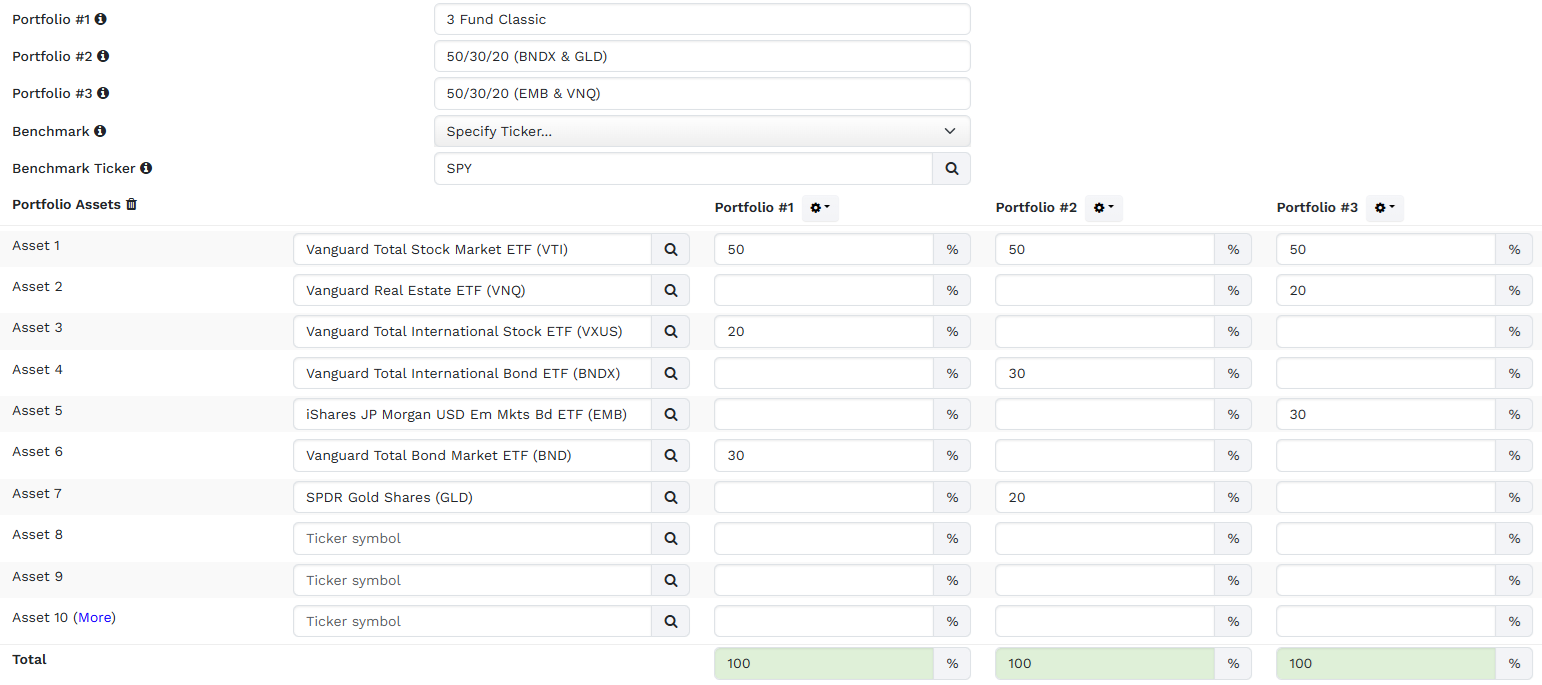1542x685 pixels.
Task: Click the 'Total' row label
Action: (x=29, y=659)
